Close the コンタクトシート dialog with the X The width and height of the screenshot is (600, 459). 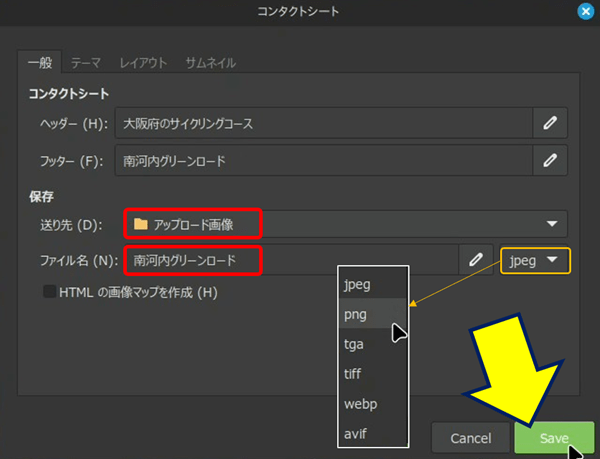tap(585, 12)
